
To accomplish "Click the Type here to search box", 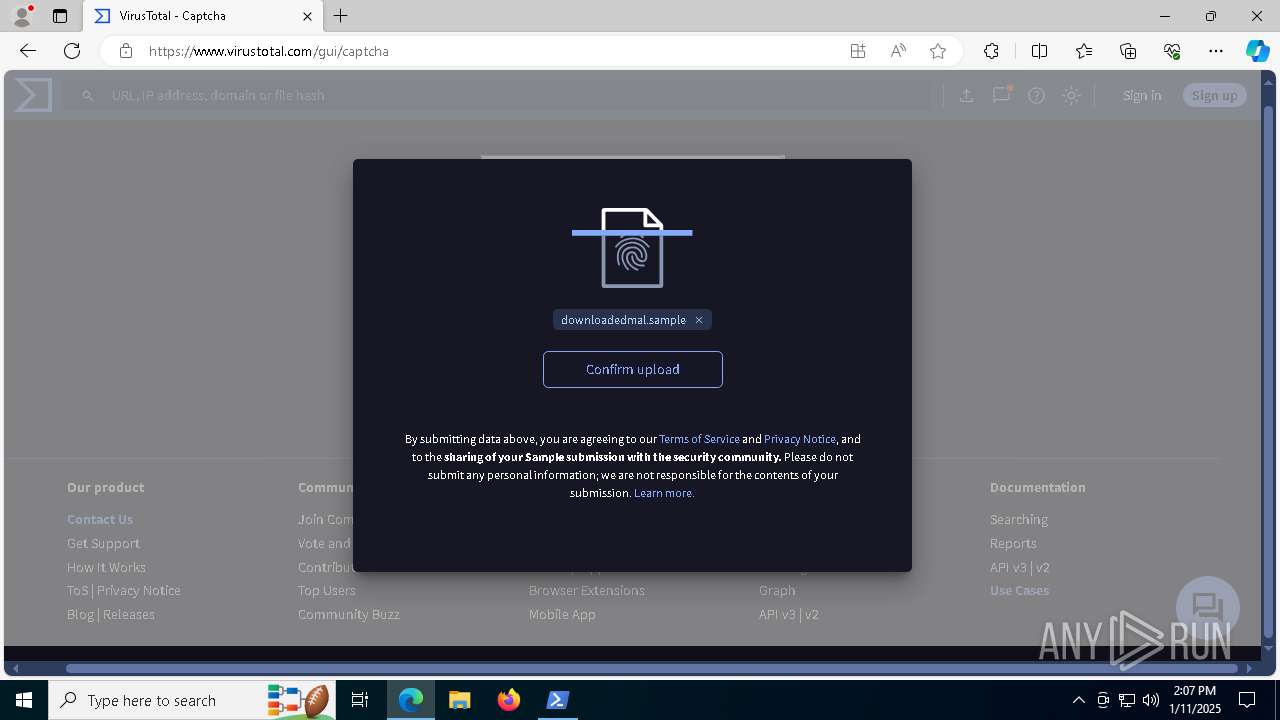I will tap(190, 700).
